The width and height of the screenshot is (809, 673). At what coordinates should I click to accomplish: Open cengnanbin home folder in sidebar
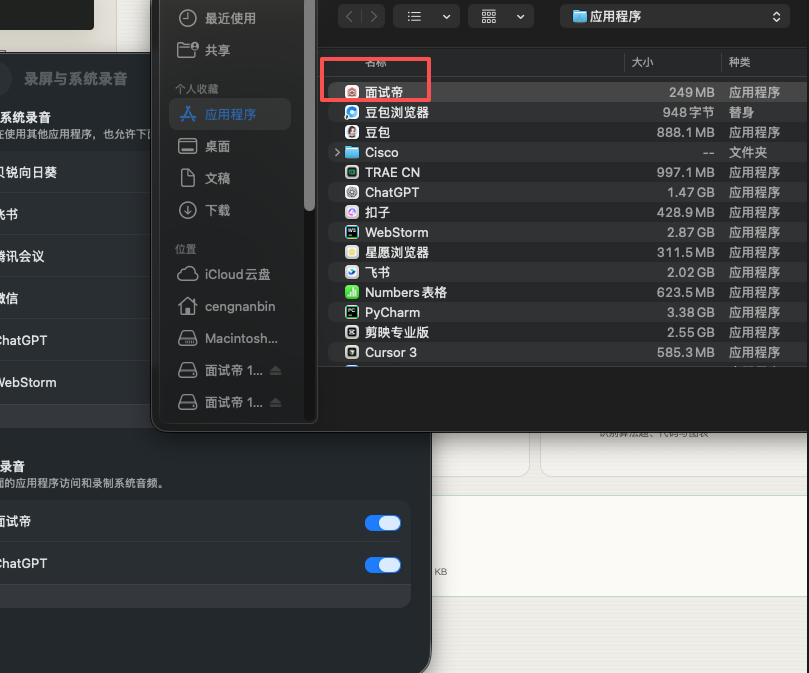230,306
